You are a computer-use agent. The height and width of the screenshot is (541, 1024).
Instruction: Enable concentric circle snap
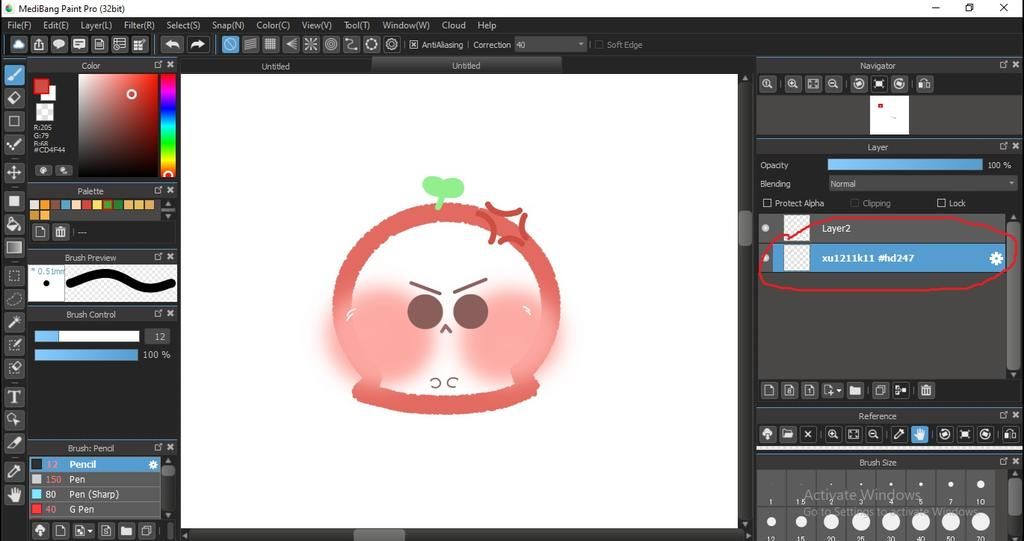pyautogui.click(x=331, y=44)
